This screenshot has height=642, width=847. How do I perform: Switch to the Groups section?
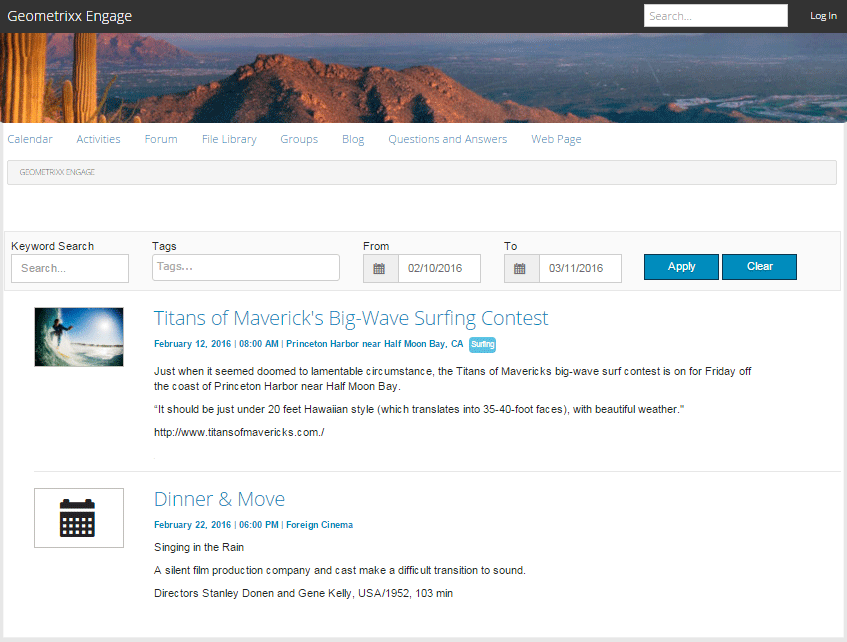click(x=299, y=139)
